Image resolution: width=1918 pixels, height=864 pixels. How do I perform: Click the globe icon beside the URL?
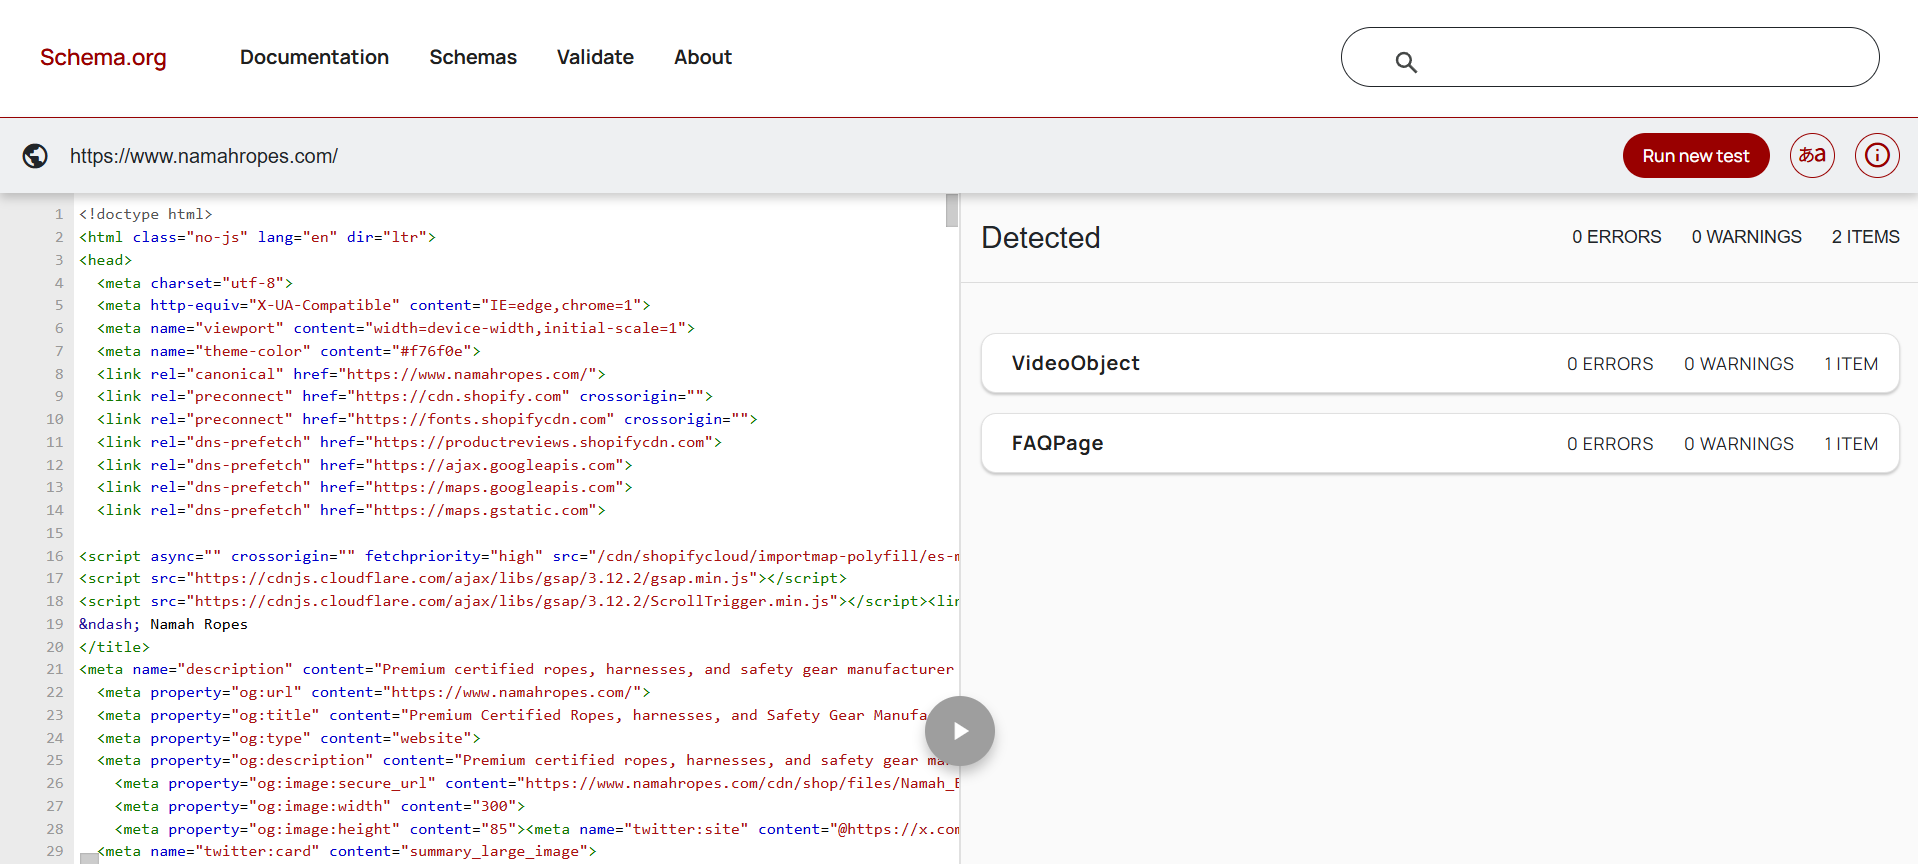coord(35,156)
